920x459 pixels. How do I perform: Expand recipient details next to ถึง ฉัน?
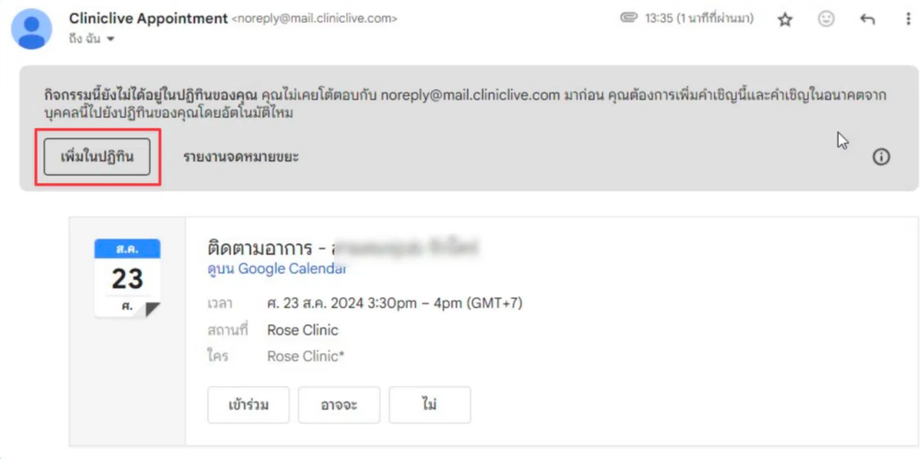click(110, 39)
